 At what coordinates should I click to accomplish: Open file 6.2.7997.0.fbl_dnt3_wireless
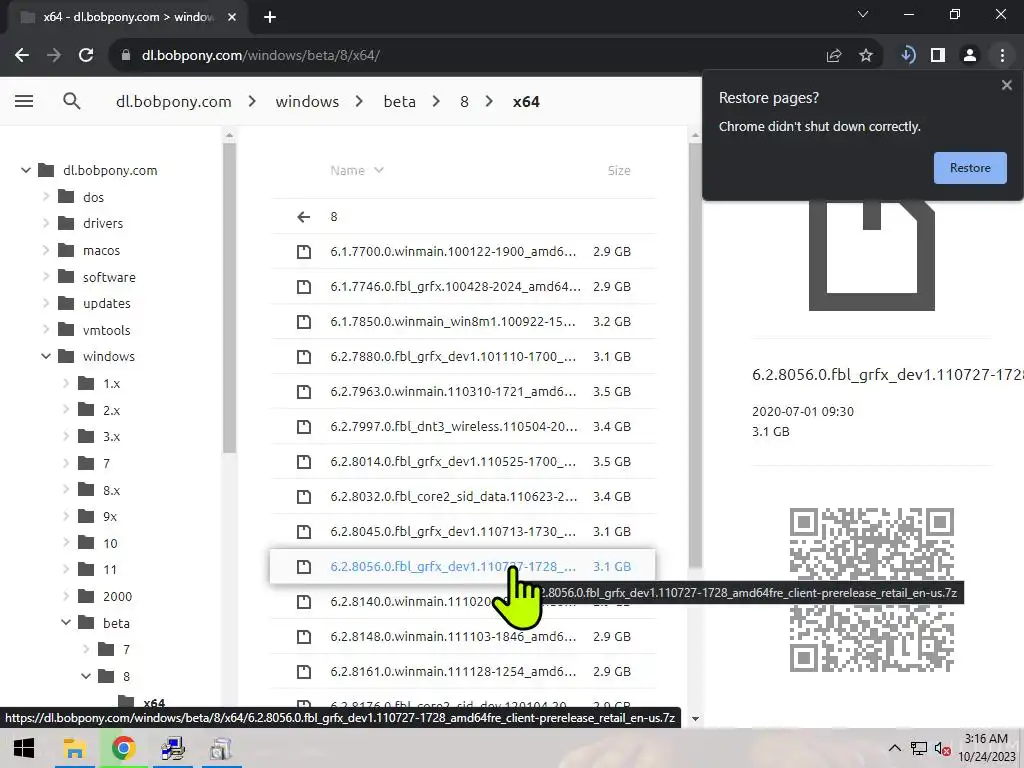(x=462, y=426)
